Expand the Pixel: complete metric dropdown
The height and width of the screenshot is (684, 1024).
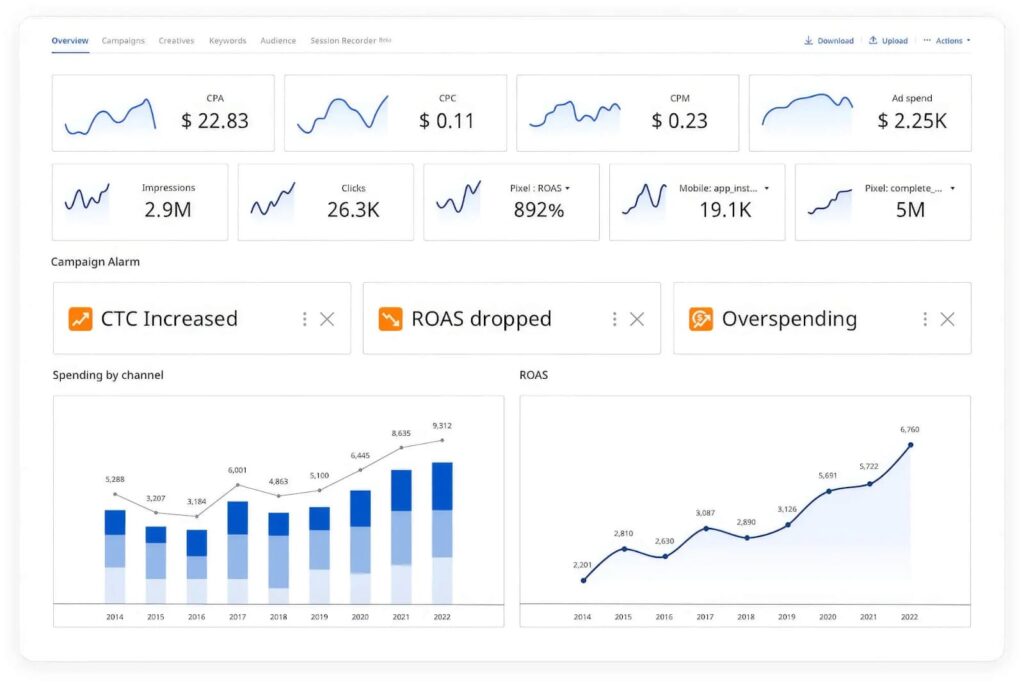[x=953, y=188]
